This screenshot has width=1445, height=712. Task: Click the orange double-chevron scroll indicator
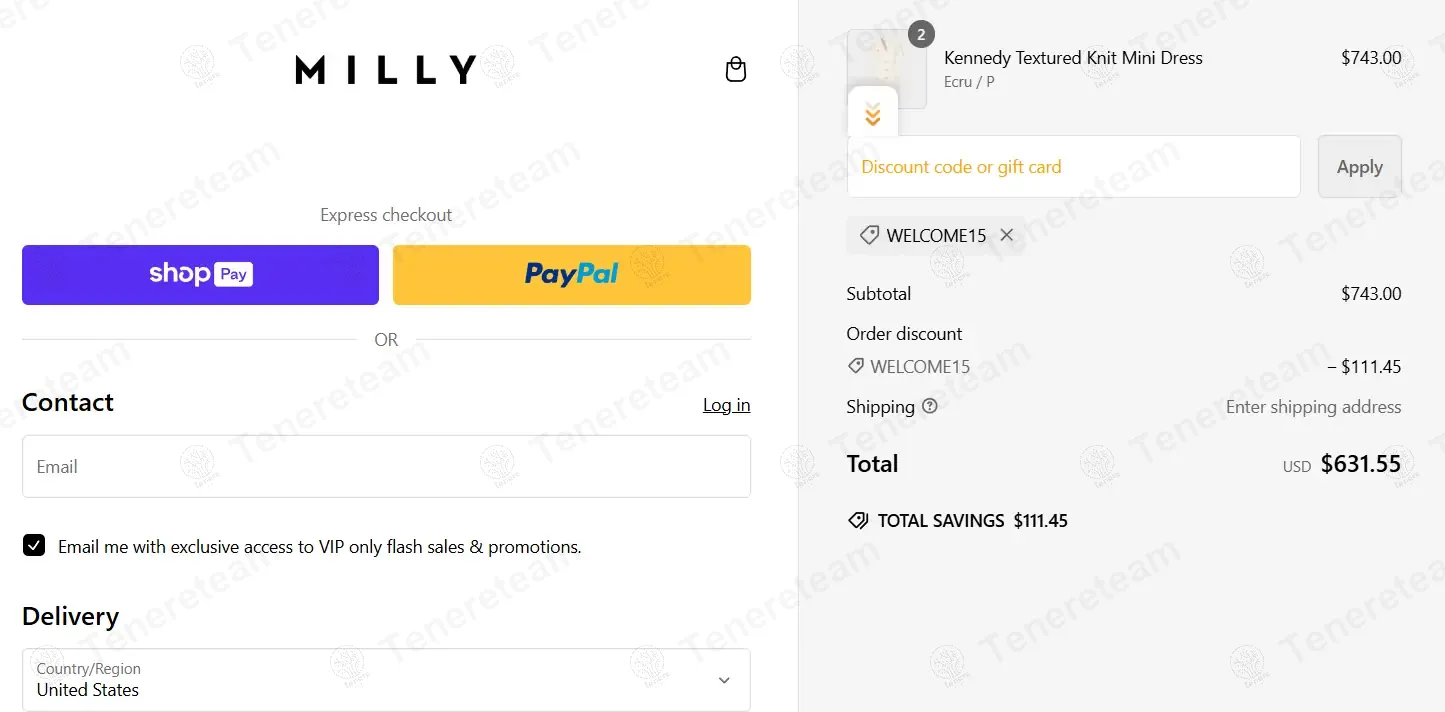click(x=872, y=113)
